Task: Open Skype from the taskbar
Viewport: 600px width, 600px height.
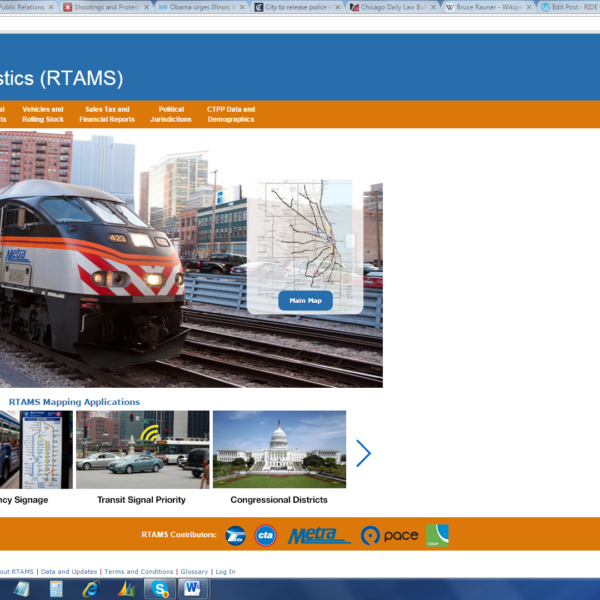Action: (160, 589)
